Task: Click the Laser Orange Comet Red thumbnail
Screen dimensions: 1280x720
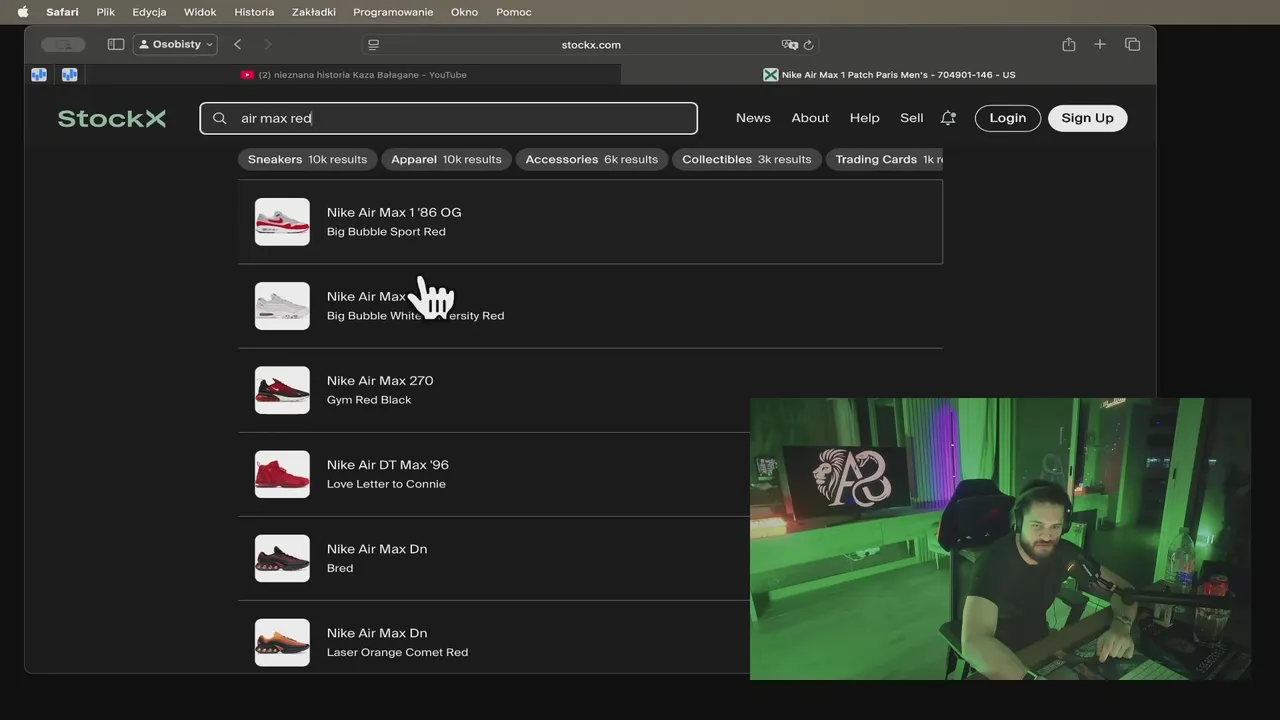Action: click(x=282, y=642)
